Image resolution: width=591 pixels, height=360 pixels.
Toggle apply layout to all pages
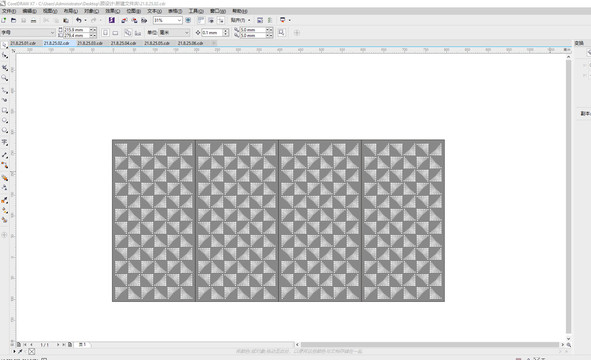(128, 33)
